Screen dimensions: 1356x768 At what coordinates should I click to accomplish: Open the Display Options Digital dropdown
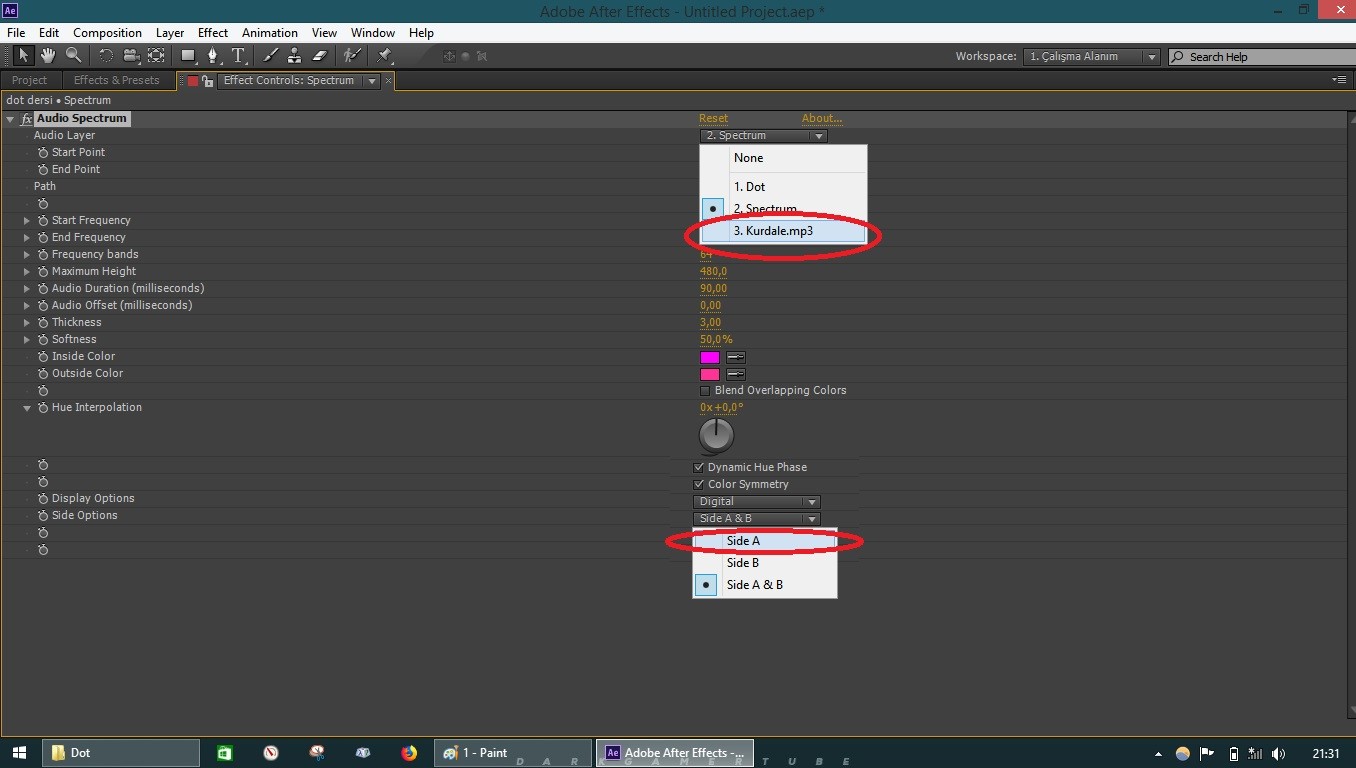(x=757, y=502)
